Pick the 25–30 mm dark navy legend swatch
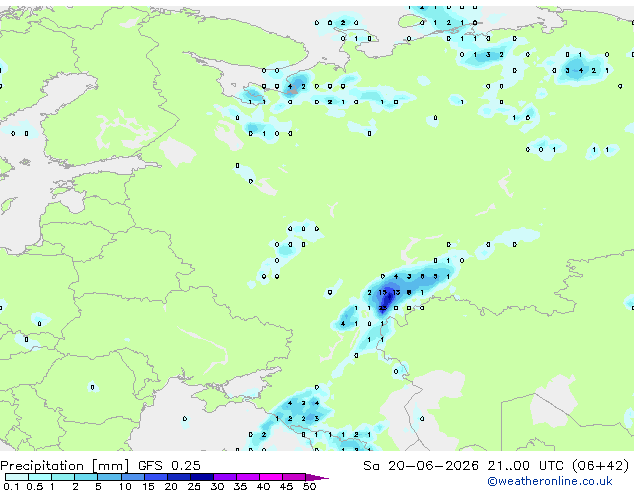 202,477
